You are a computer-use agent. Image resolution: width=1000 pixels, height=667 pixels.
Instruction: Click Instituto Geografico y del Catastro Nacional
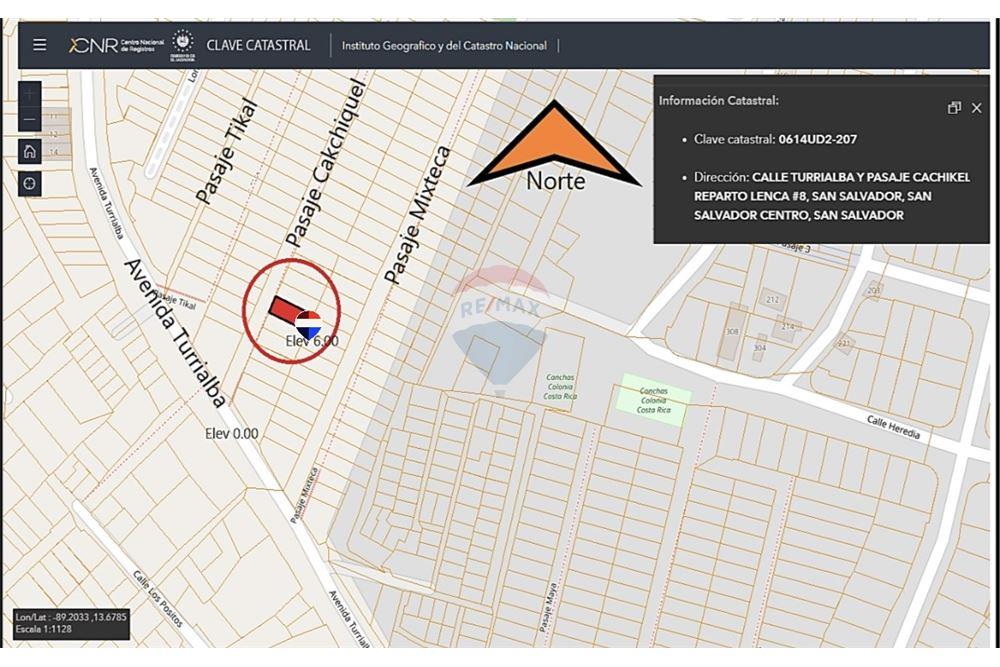(x=444, y=46)
